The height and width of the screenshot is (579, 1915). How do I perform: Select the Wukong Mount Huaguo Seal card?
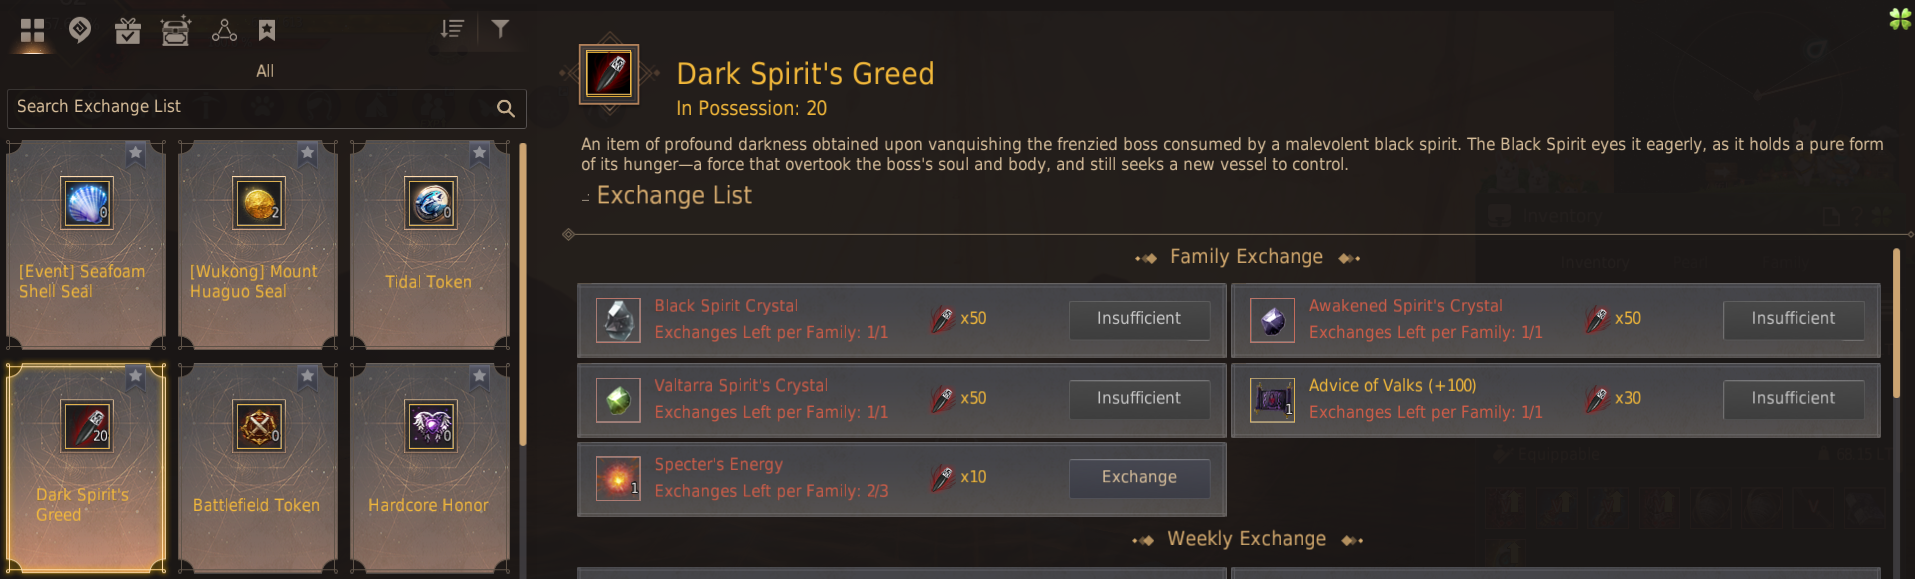(x=257, y=245)
